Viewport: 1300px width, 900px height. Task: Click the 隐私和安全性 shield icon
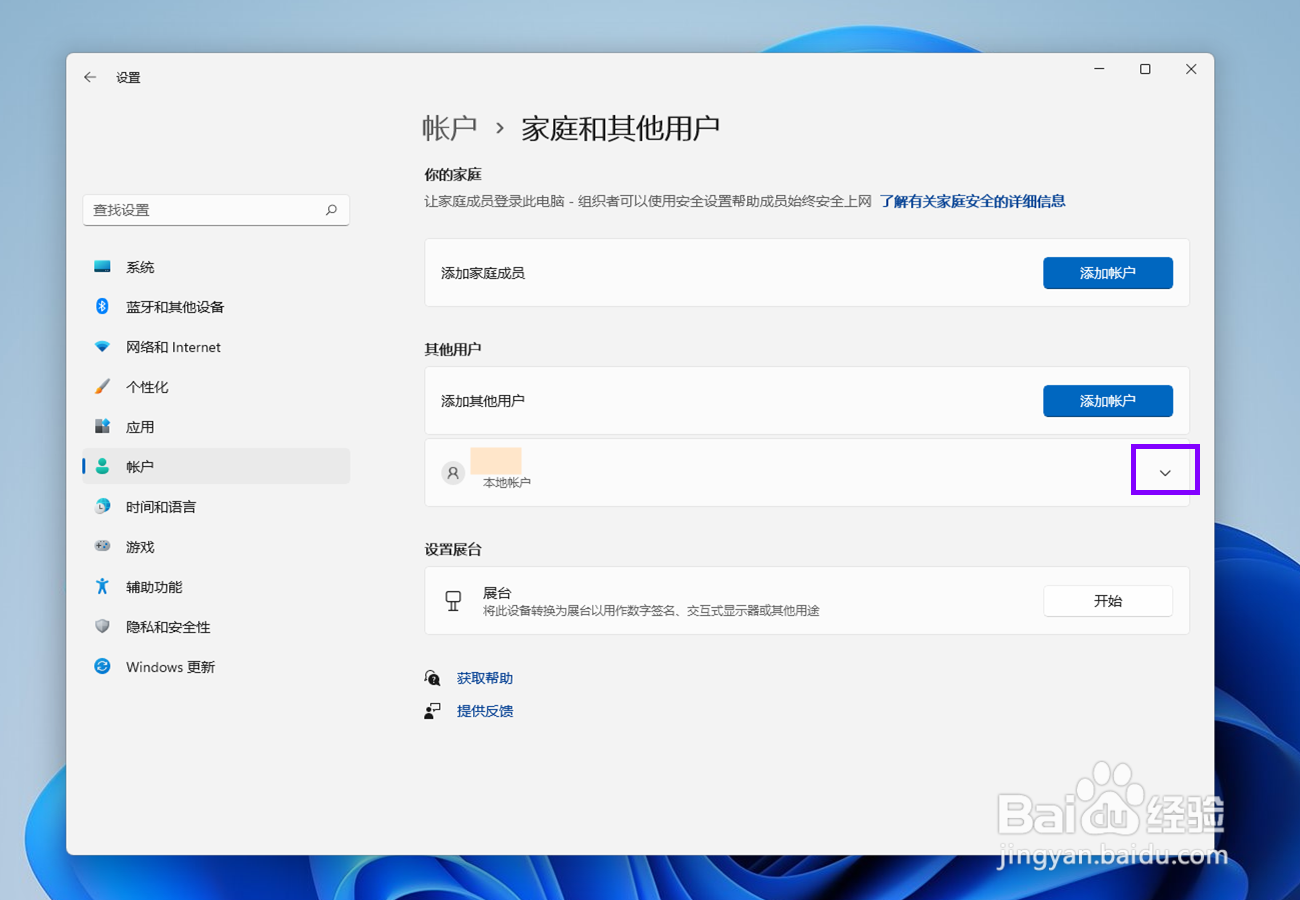[102, 627]
